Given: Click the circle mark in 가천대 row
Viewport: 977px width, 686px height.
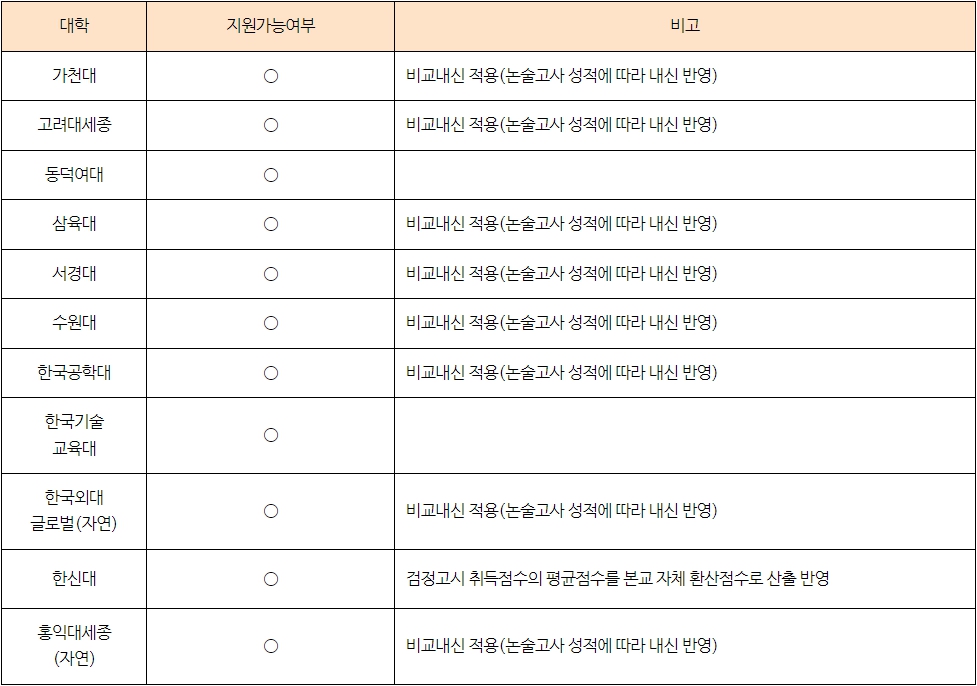Looking at the screenshot, I should pos(270,76).
